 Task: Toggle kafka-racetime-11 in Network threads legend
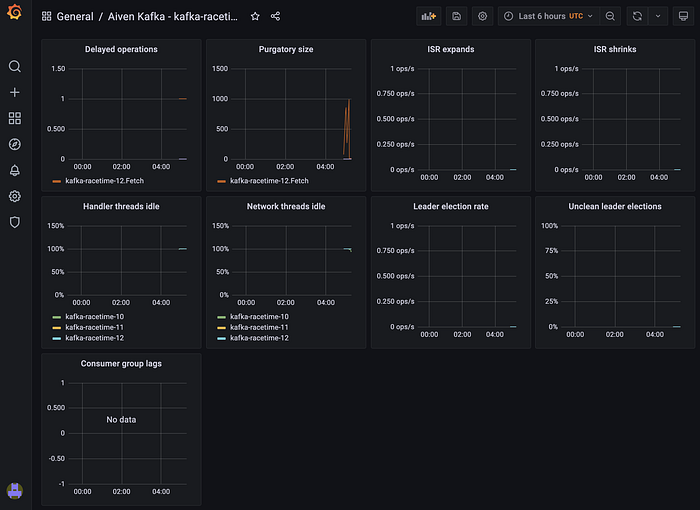tap(259, 327)
